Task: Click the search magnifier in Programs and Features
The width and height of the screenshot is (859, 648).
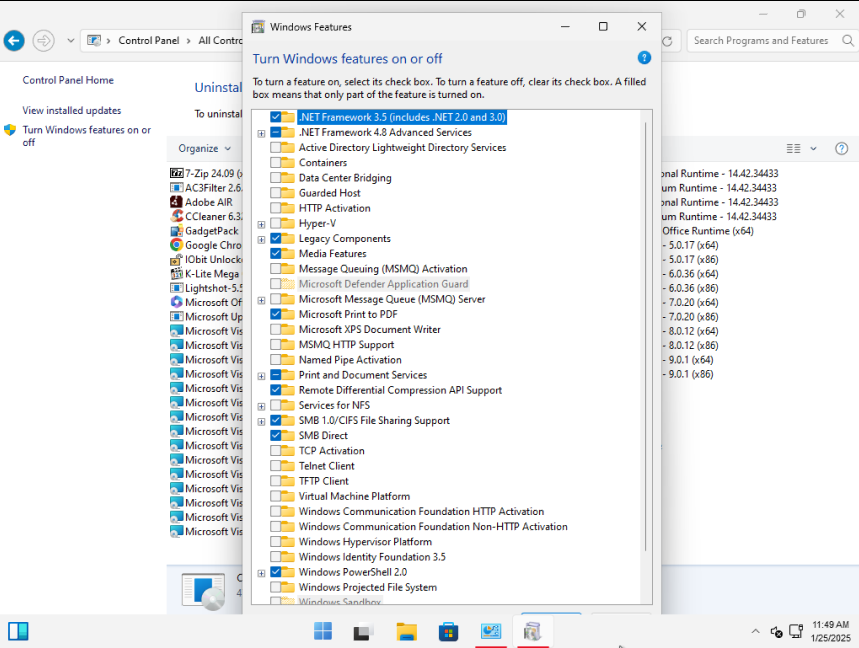Action: pyautogui.click(x=847, y=41)
